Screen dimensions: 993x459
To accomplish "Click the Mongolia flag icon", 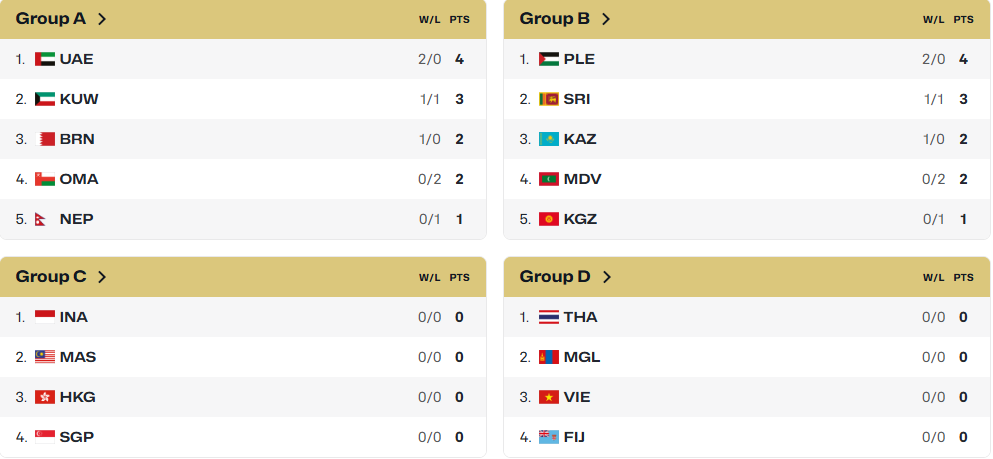I will (x=549, y=357).
